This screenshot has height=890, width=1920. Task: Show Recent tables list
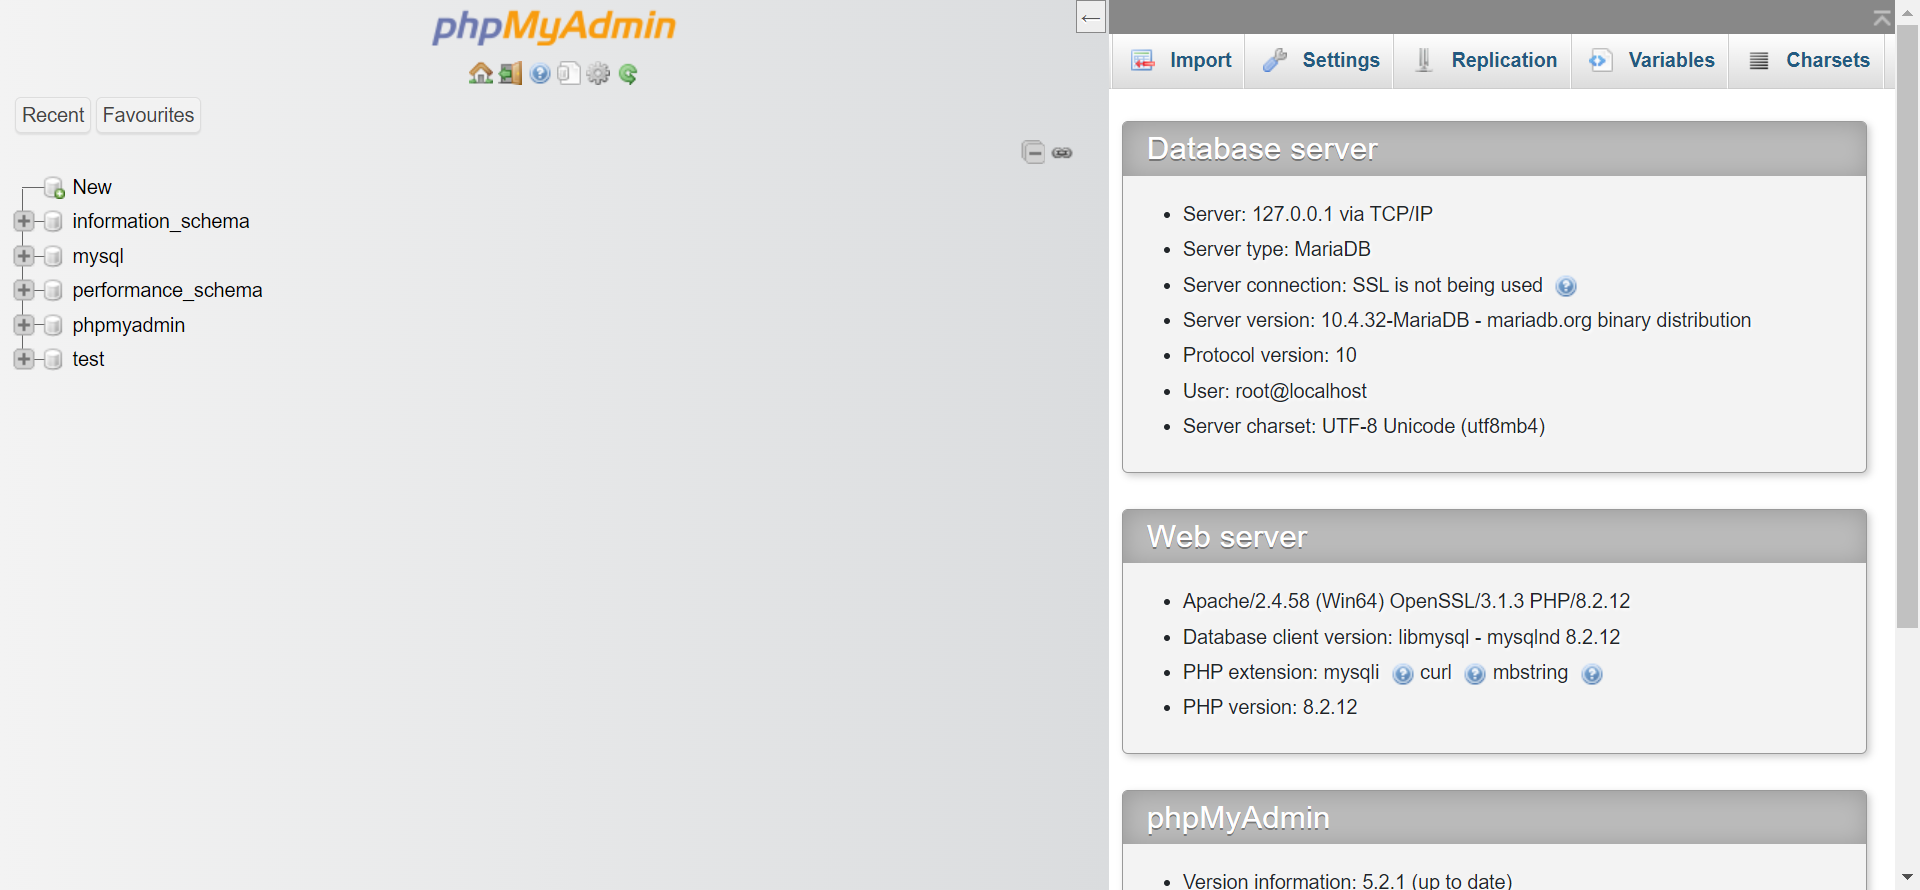(53, 115)
